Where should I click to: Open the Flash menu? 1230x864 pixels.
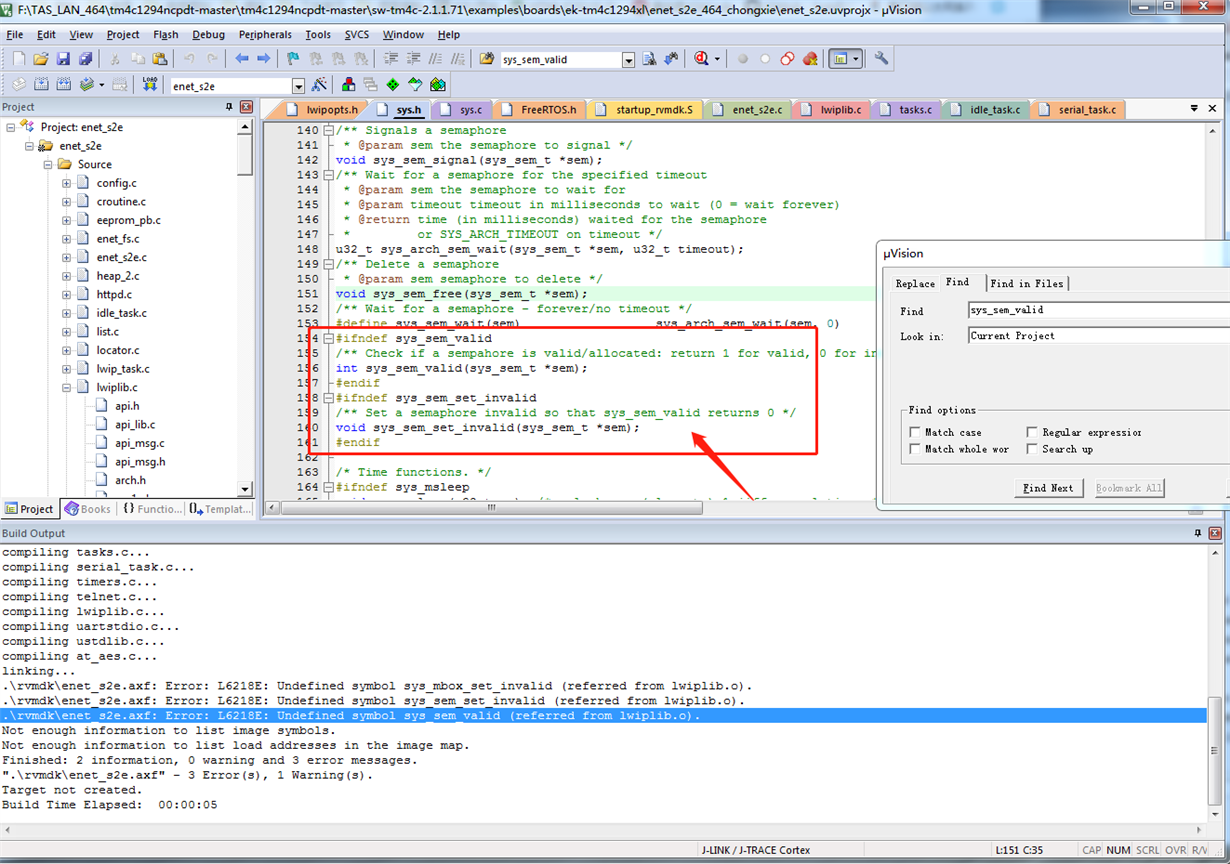pyautogui.click(x=165, y=34)
